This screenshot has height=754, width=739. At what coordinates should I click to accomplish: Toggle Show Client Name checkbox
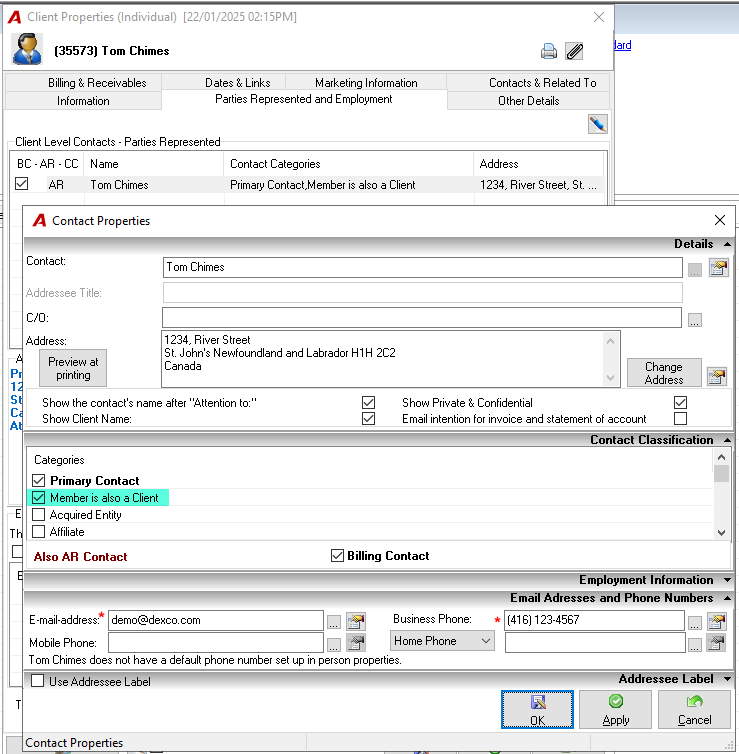369,418
